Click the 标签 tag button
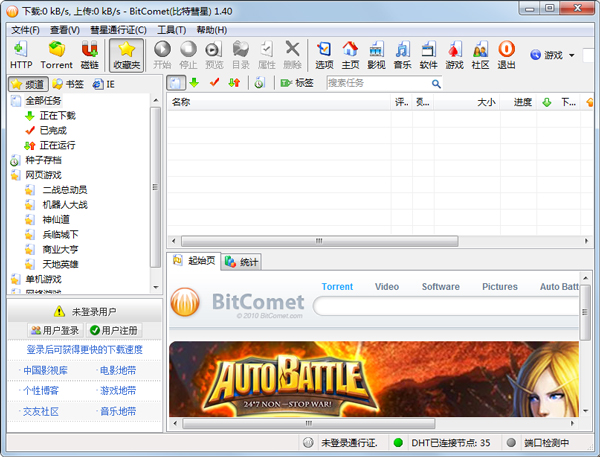The image size is (600, 457). click(x=297, y=83)
